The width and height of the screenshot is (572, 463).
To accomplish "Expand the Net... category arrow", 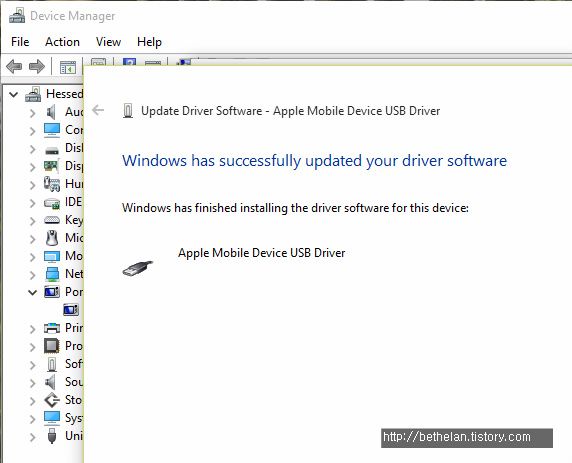I will tap(32, 275).
